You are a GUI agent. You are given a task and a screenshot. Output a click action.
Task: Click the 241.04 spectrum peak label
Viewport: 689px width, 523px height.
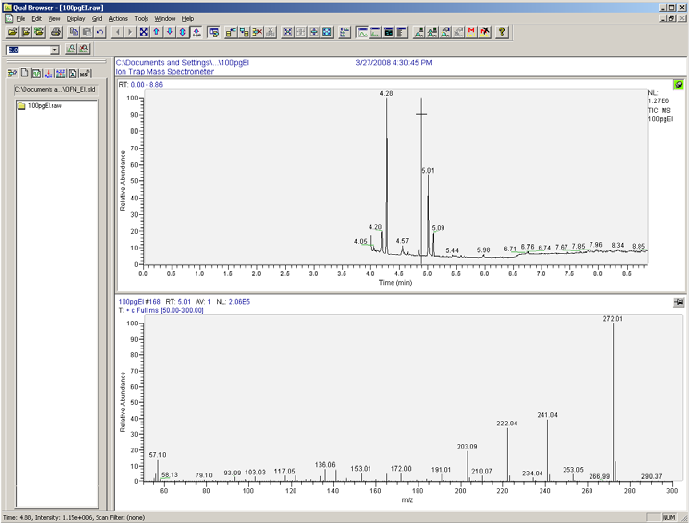click(x=548, y=415)
